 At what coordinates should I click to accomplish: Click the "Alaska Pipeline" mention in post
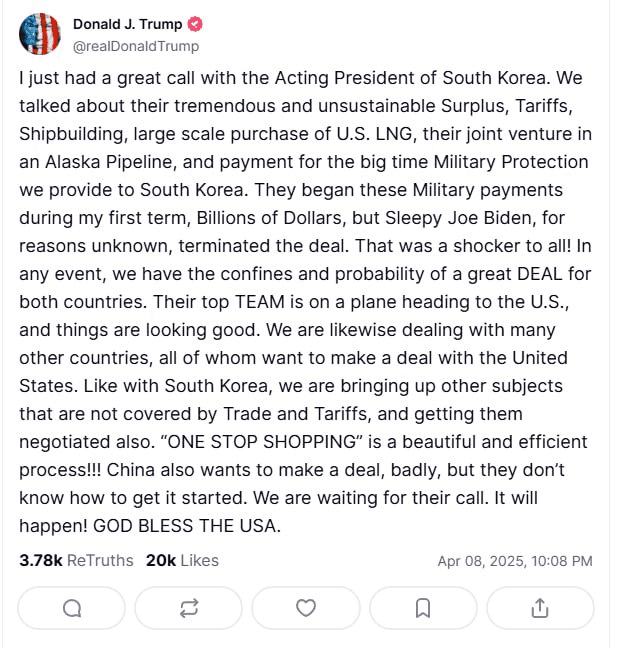pyautogui.click(x=108, y=162)
